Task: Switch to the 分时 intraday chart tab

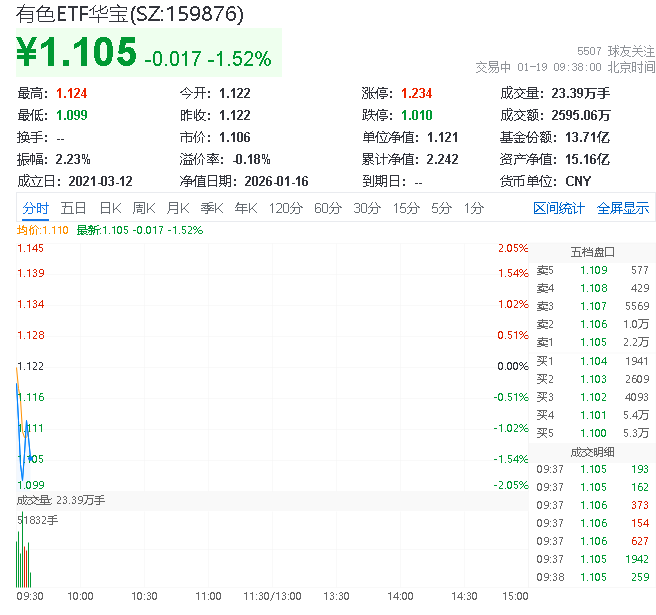Action: [x=35, y=208]
